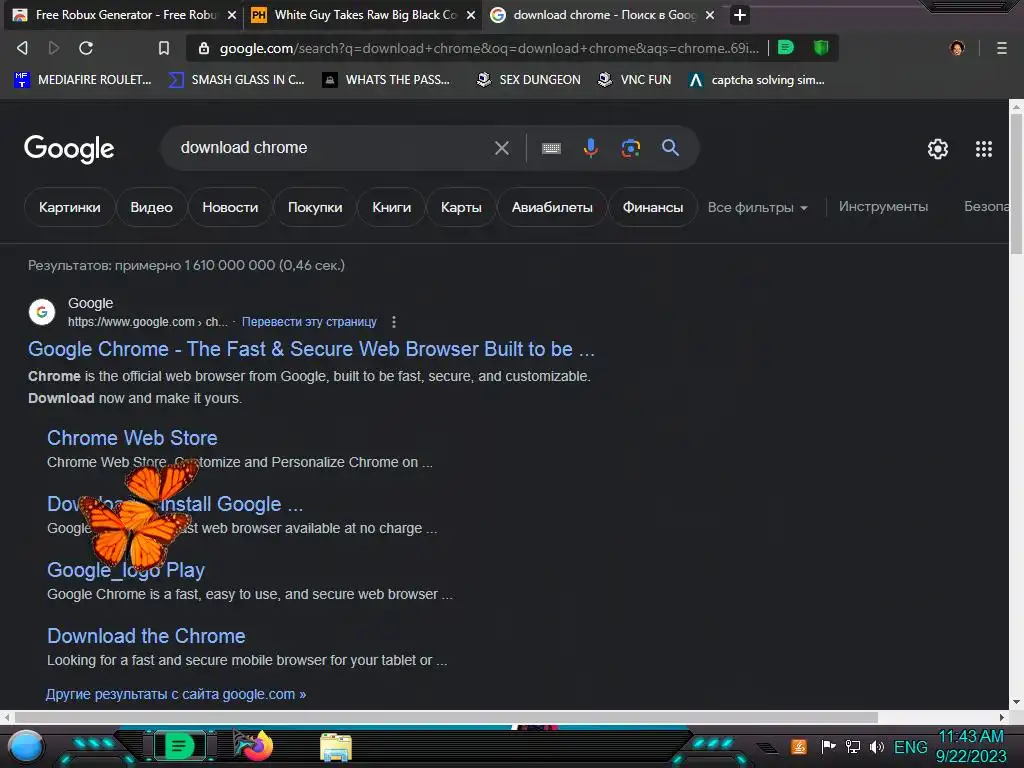Open the browser hamburger menu
The image size is (1024, 768).
(x=1001, y=48)
